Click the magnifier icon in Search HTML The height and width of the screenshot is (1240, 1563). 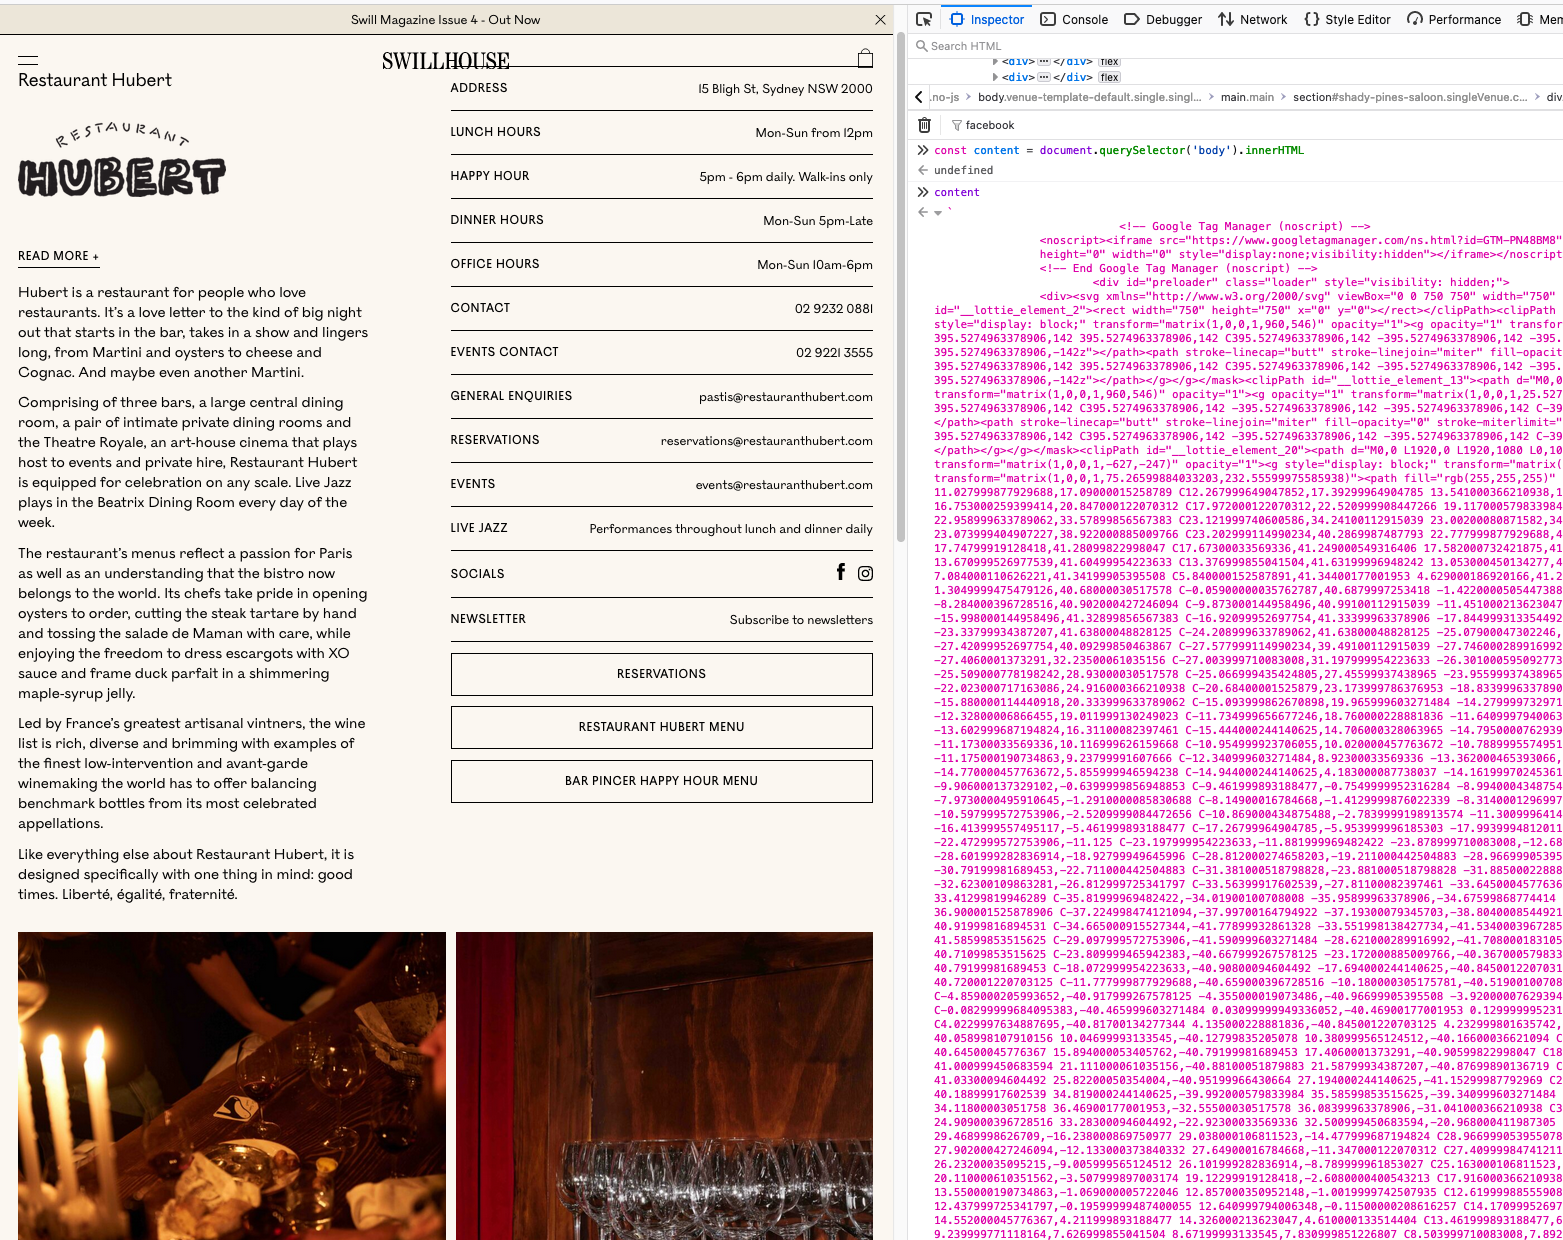(x=922, y=46)
